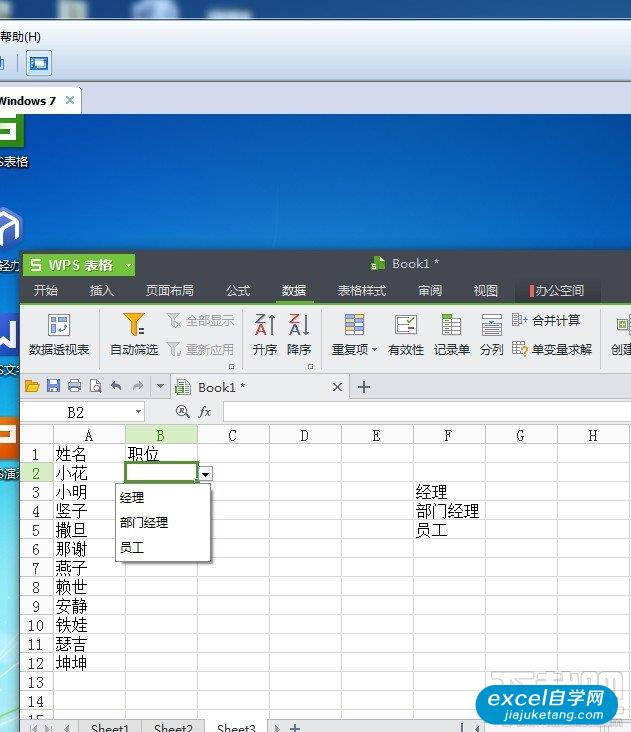Click cell F4 with 部门经理
631x732 pixels.
(x=449, y=511)
